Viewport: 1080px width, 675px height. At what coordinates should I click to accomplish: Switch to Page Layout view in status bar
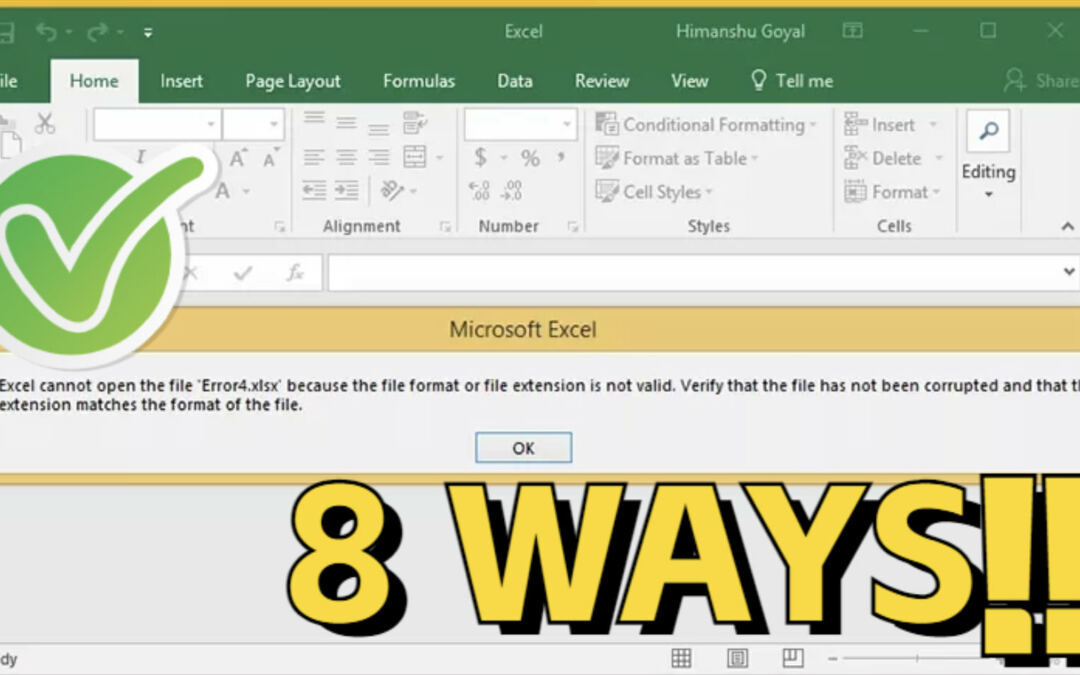click(737, 658)
